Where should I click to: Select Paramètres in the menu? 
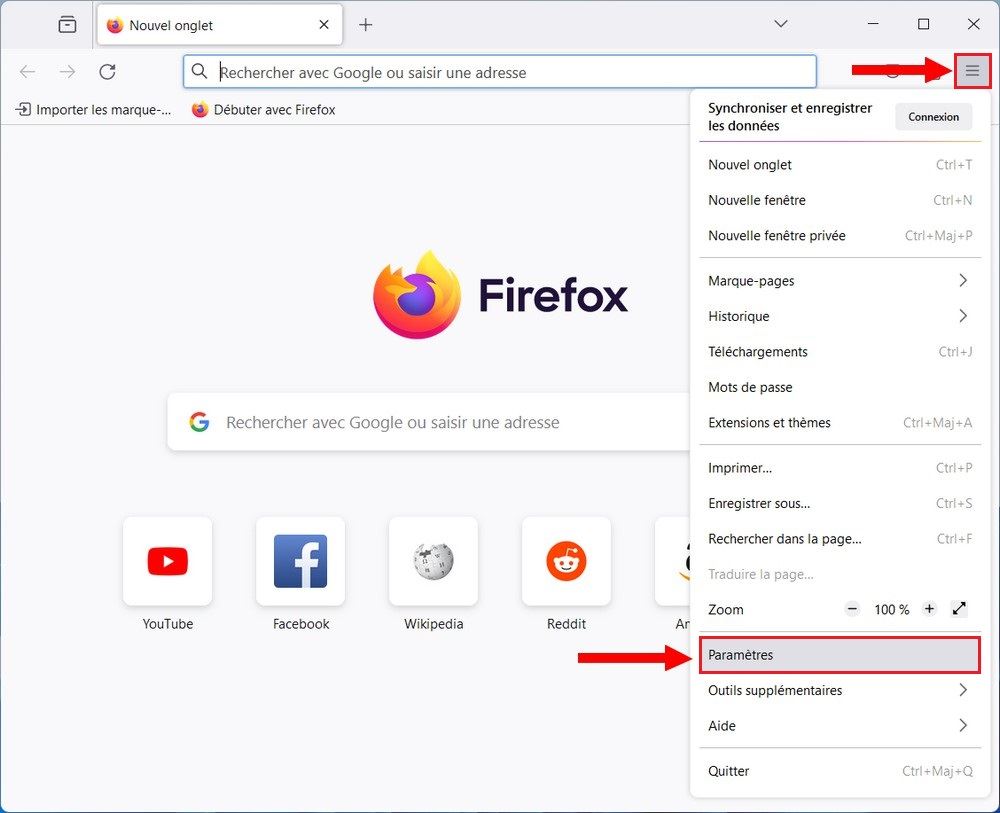point(840,655)
